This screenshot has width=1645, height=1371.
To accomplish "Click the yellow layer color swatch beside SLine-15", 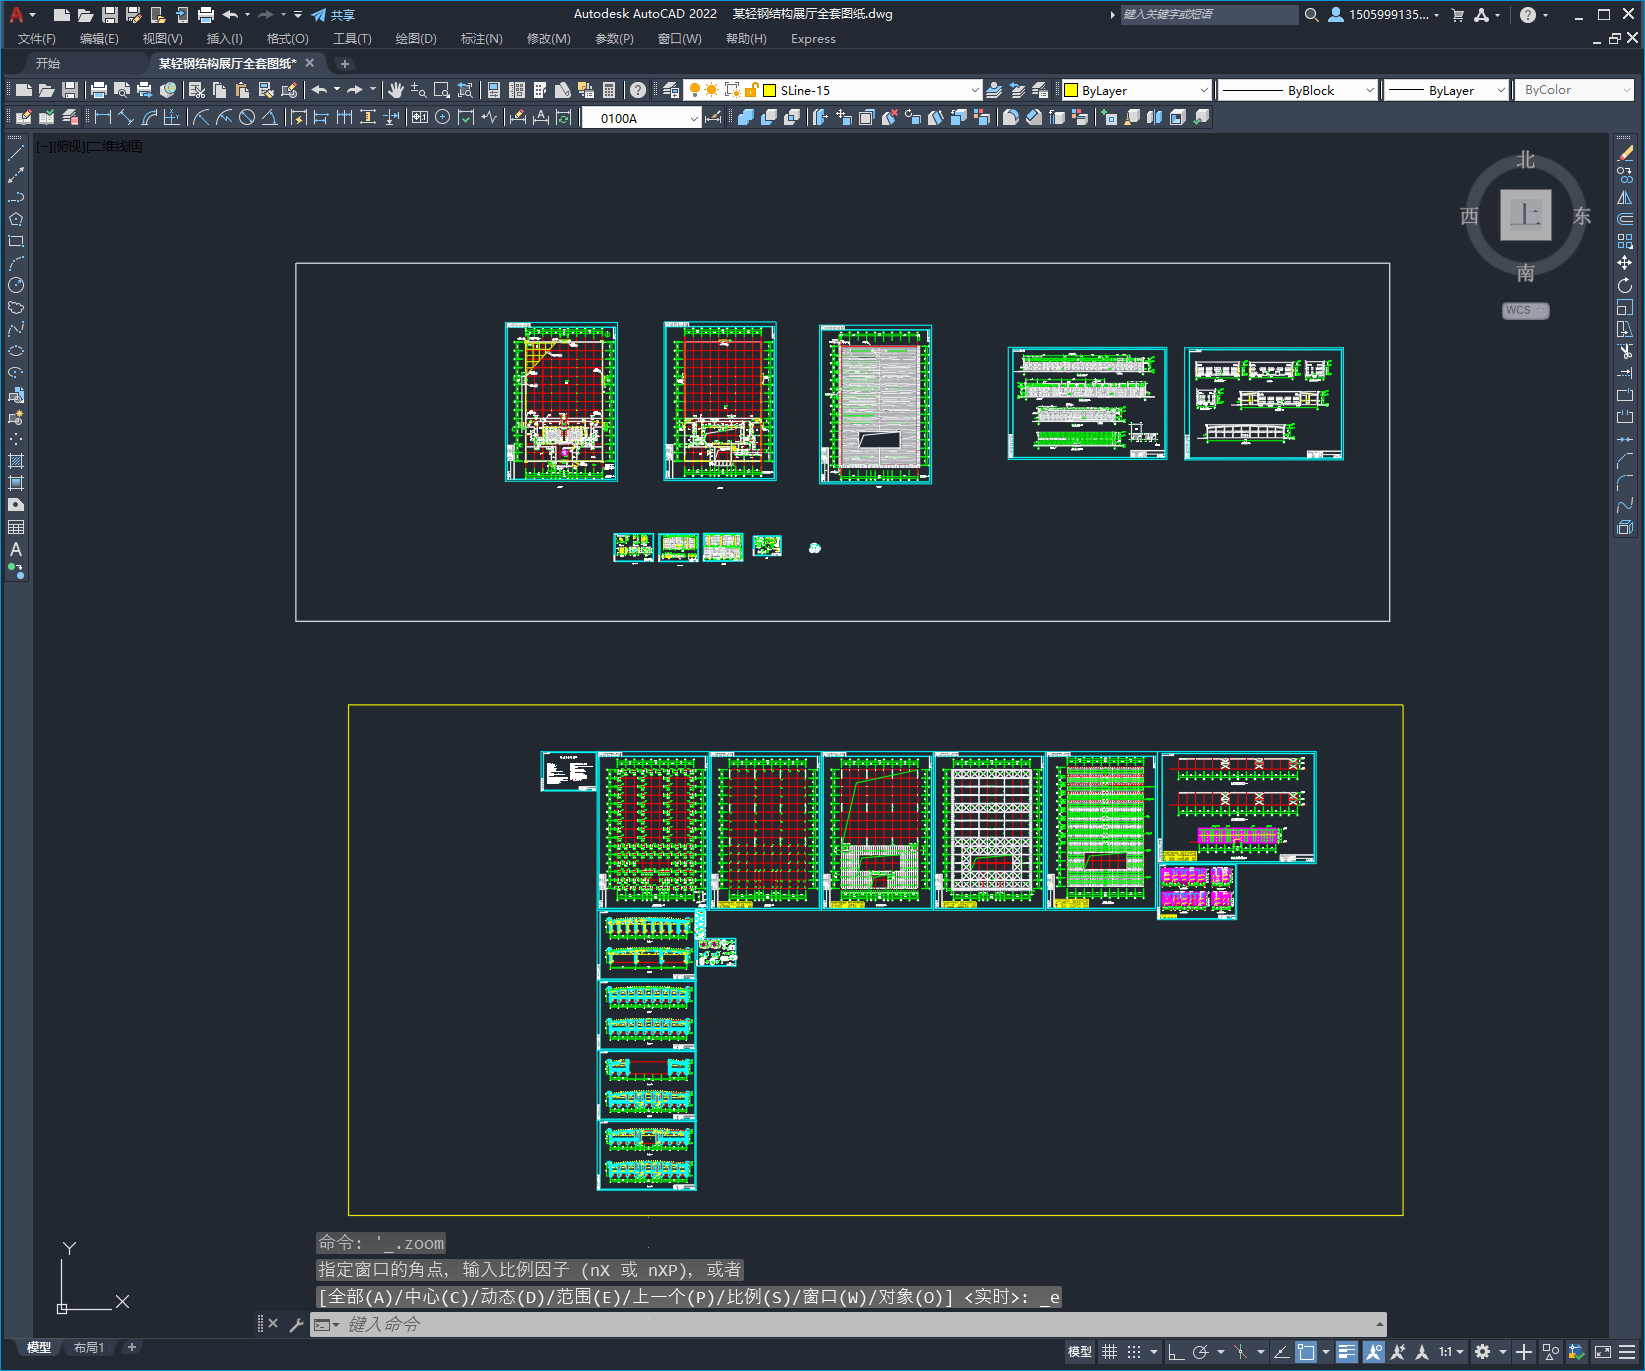I will [770, 90].
